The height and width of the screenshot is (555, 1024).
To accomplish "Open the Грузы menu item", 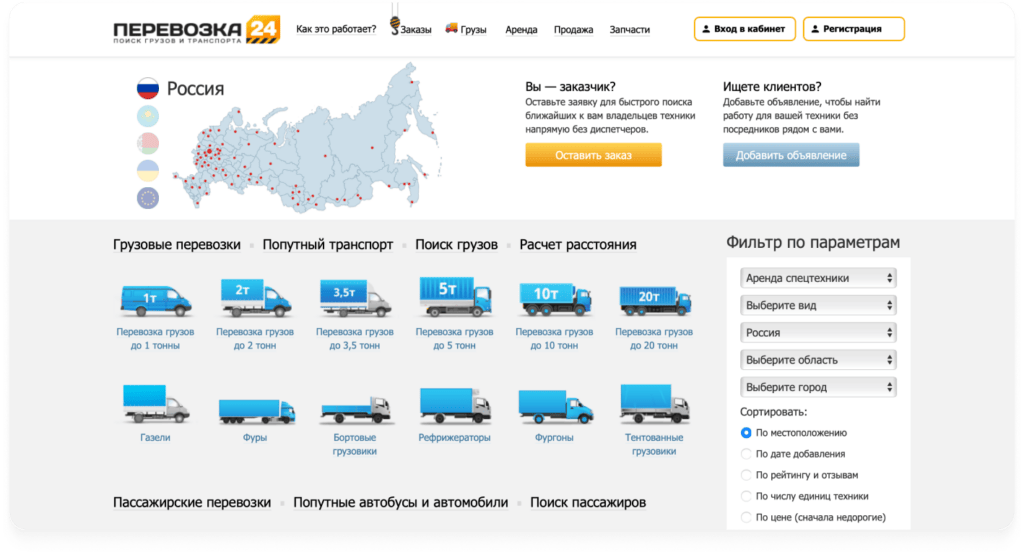I will tap(473, 29).
